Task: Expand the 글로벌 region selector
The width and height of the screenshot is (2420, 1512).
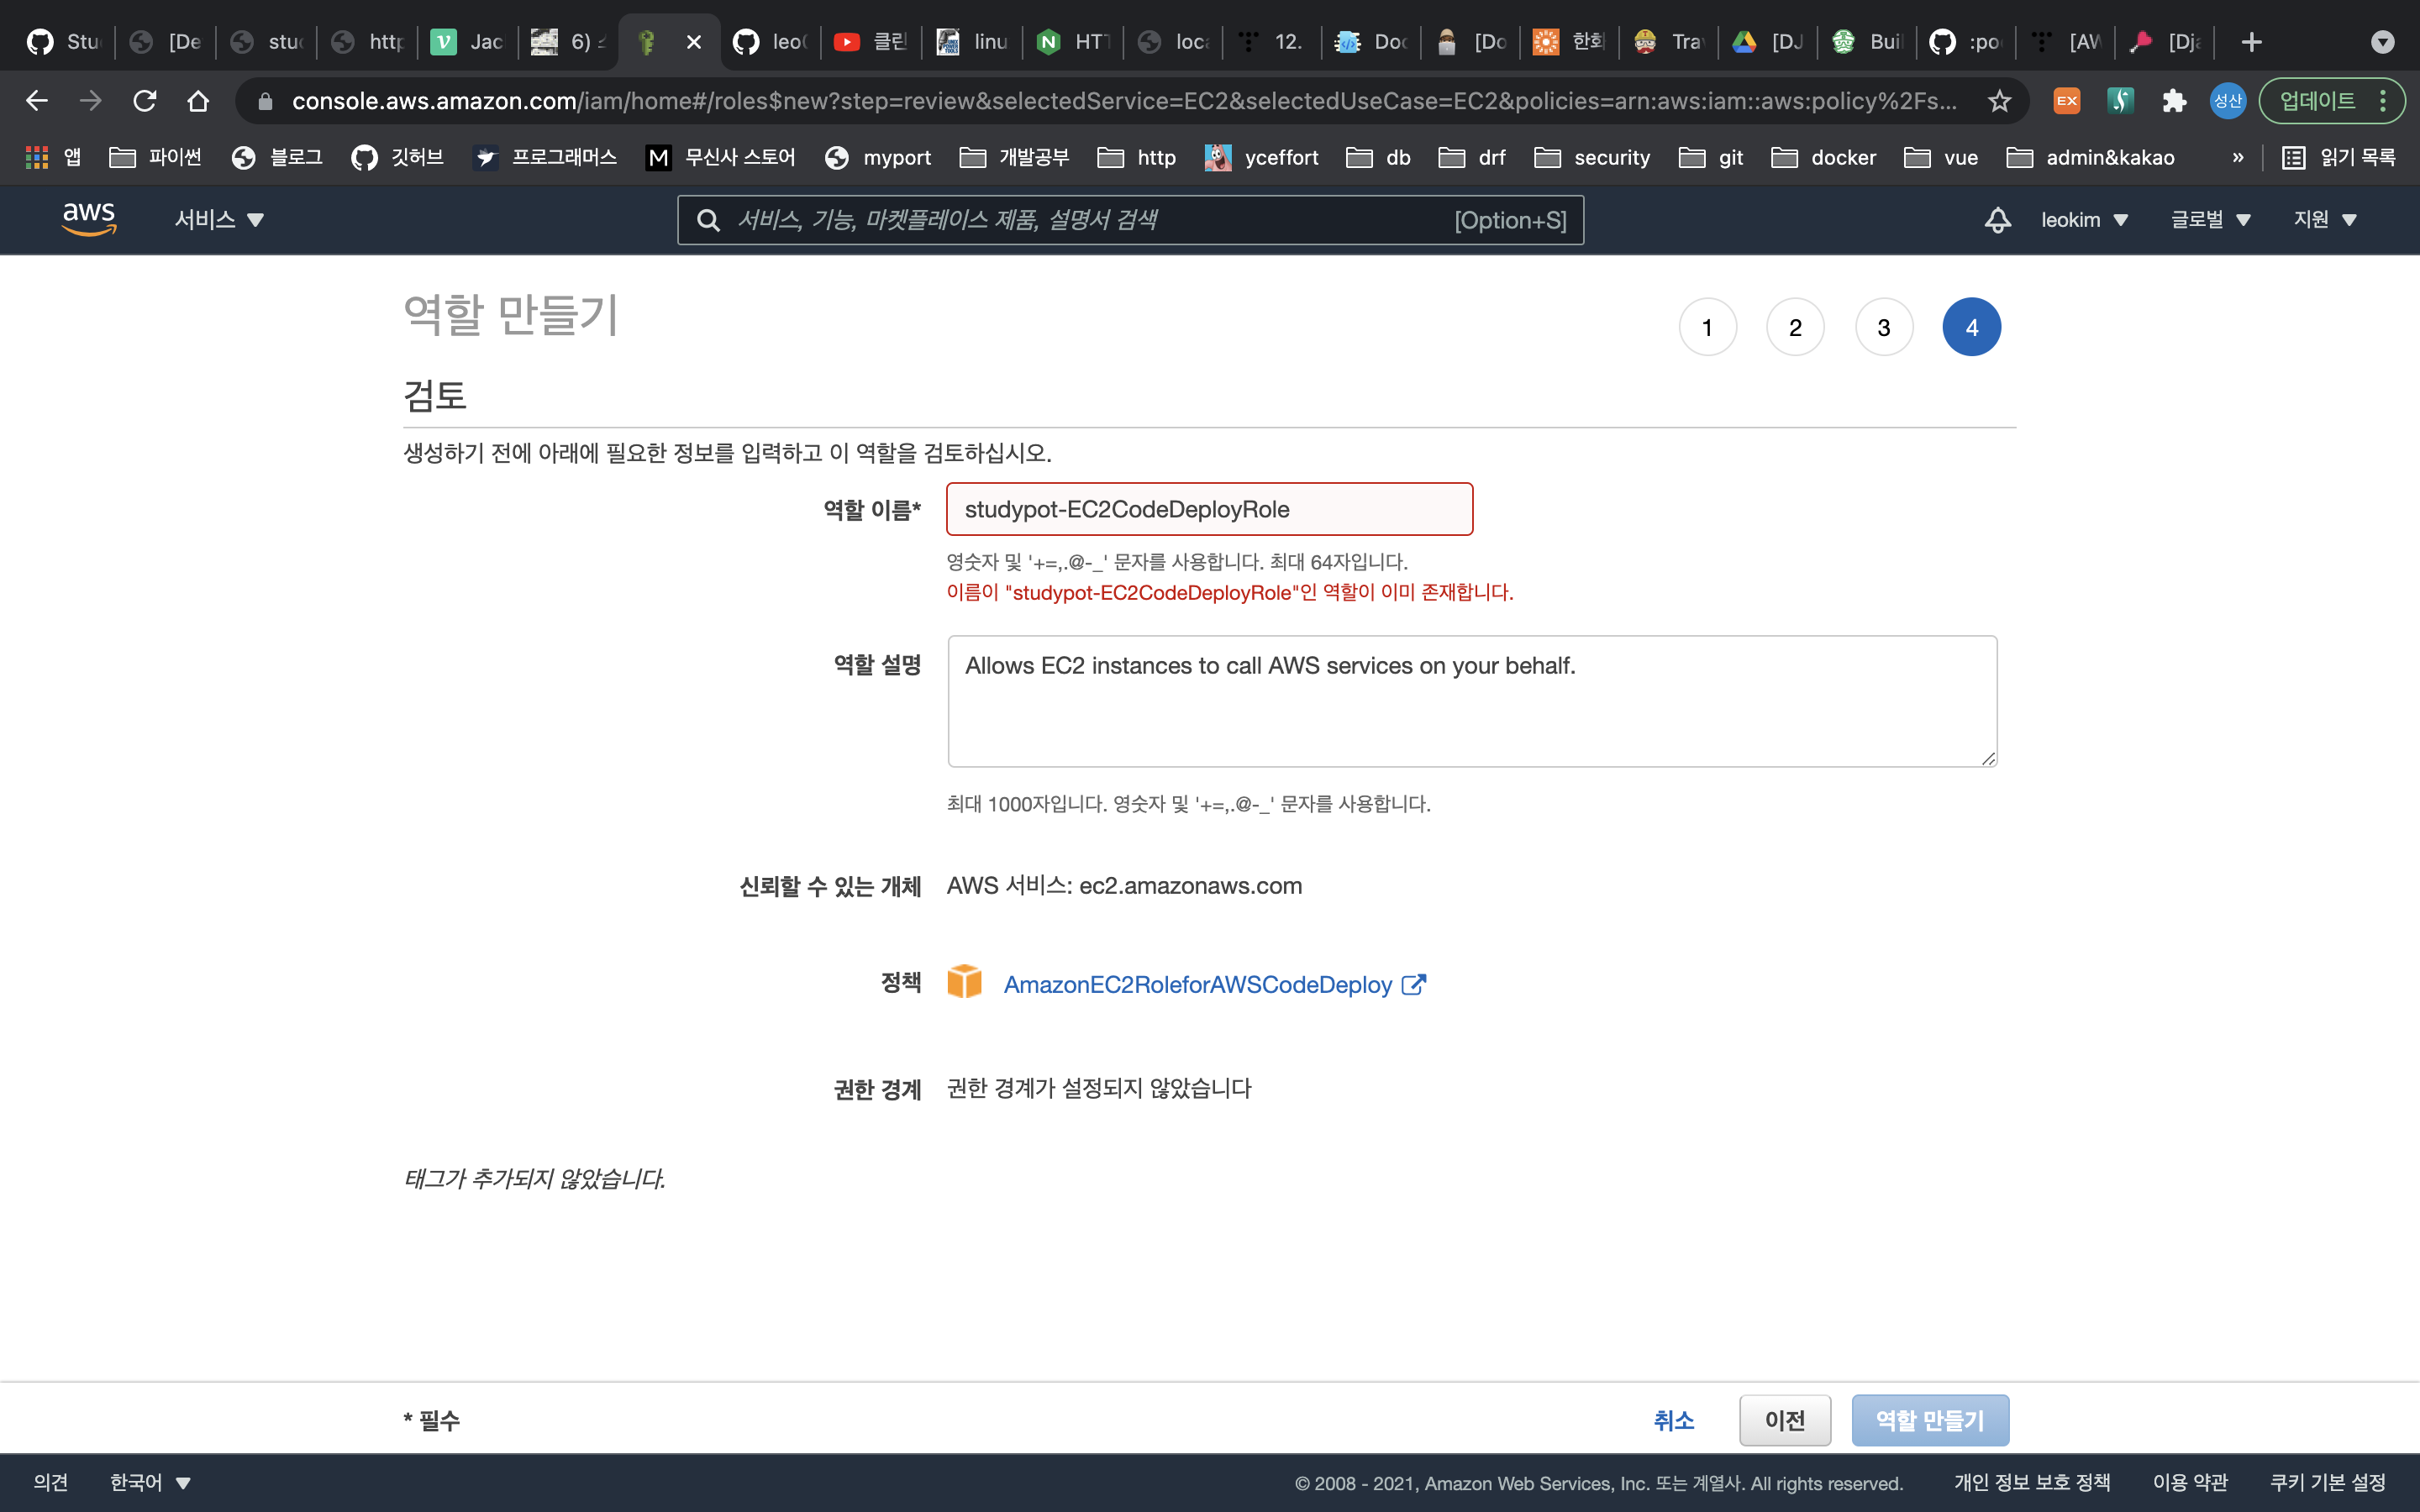Action: pyautogui.click(x=2211, y=219)
